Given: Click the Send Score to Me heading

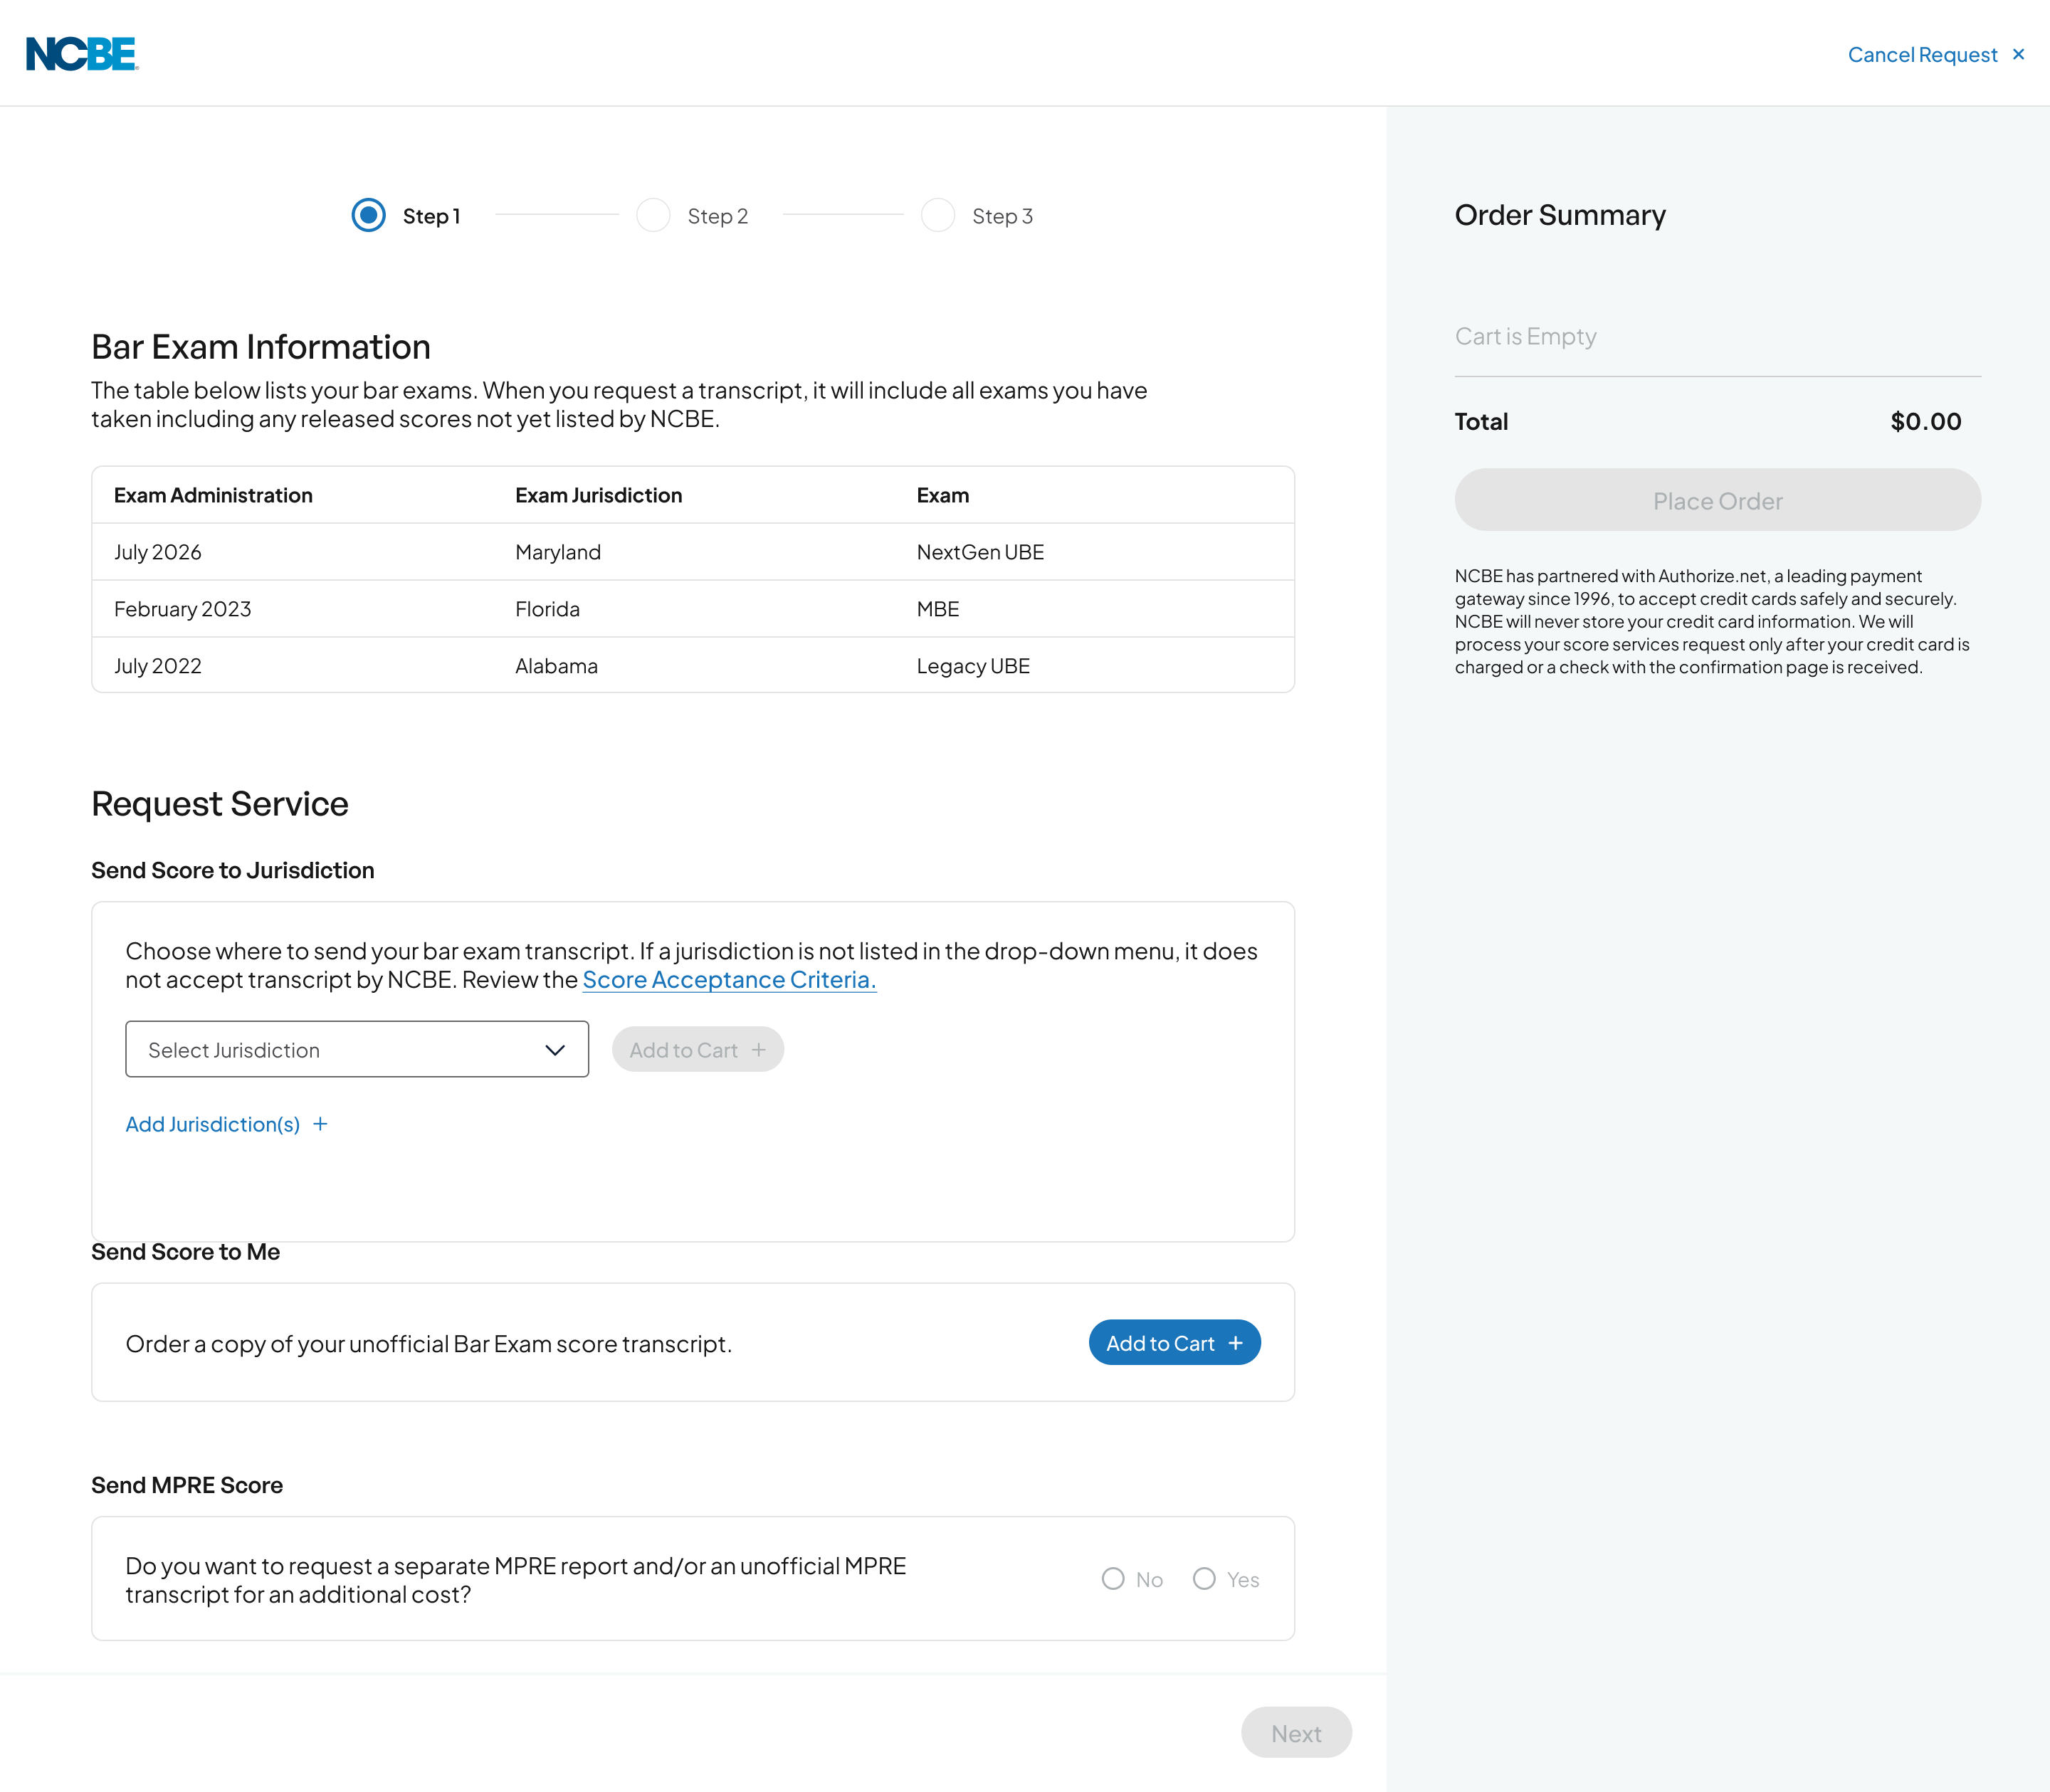Looking at the screenshot, I should pos(185,1253).
